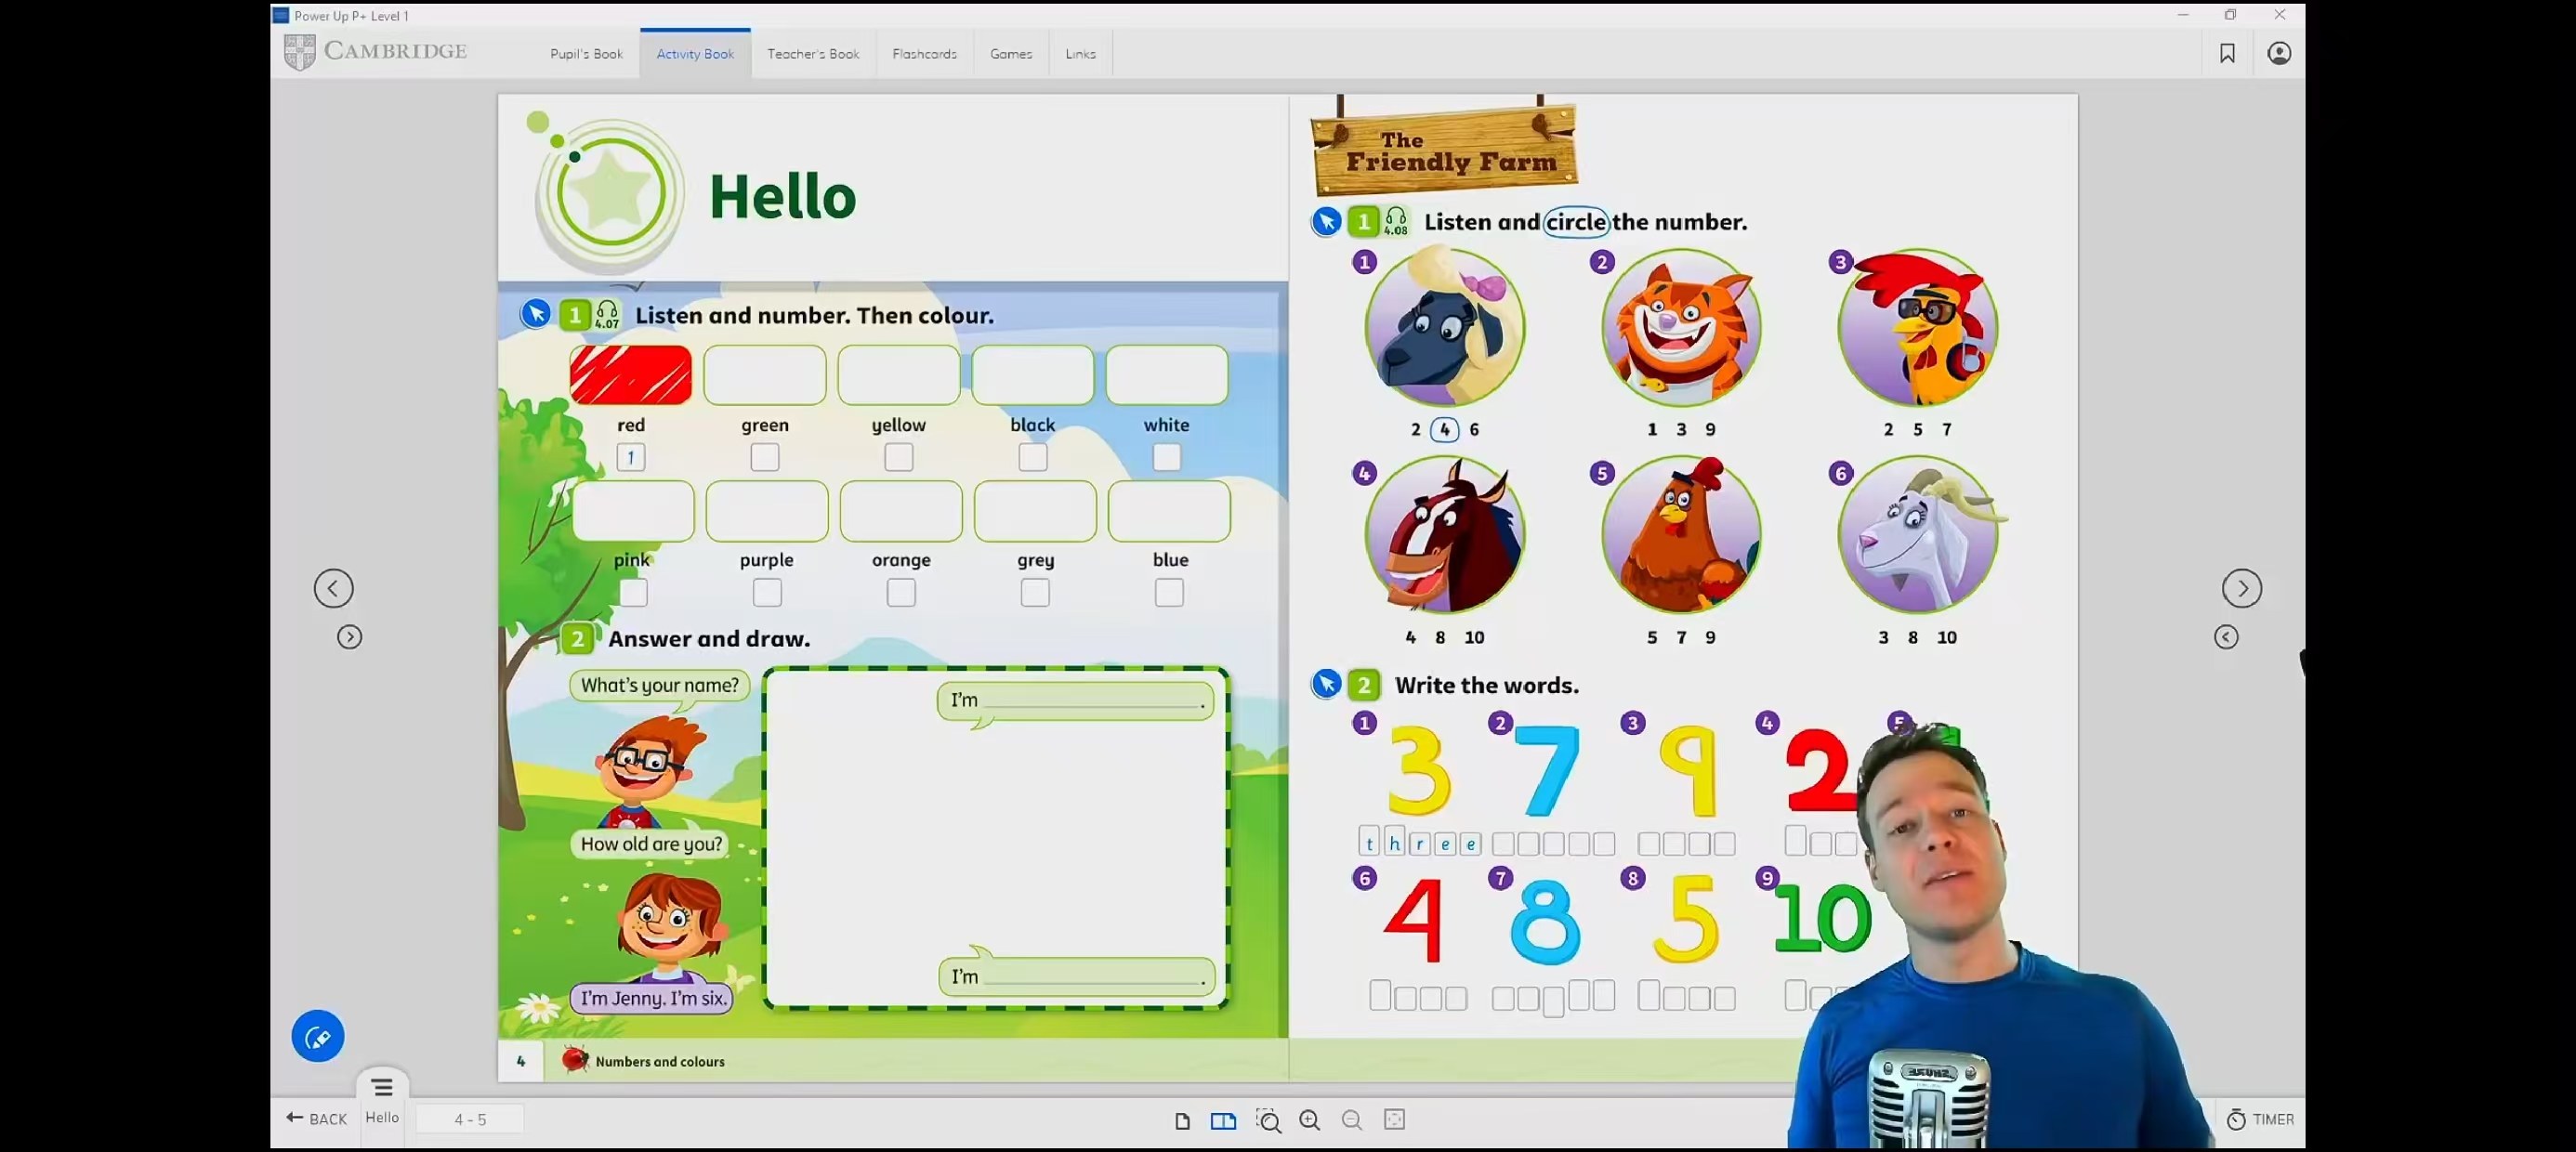Open the user profile icon
Screen dimensions: 2576x1152
coord(2279,53)
